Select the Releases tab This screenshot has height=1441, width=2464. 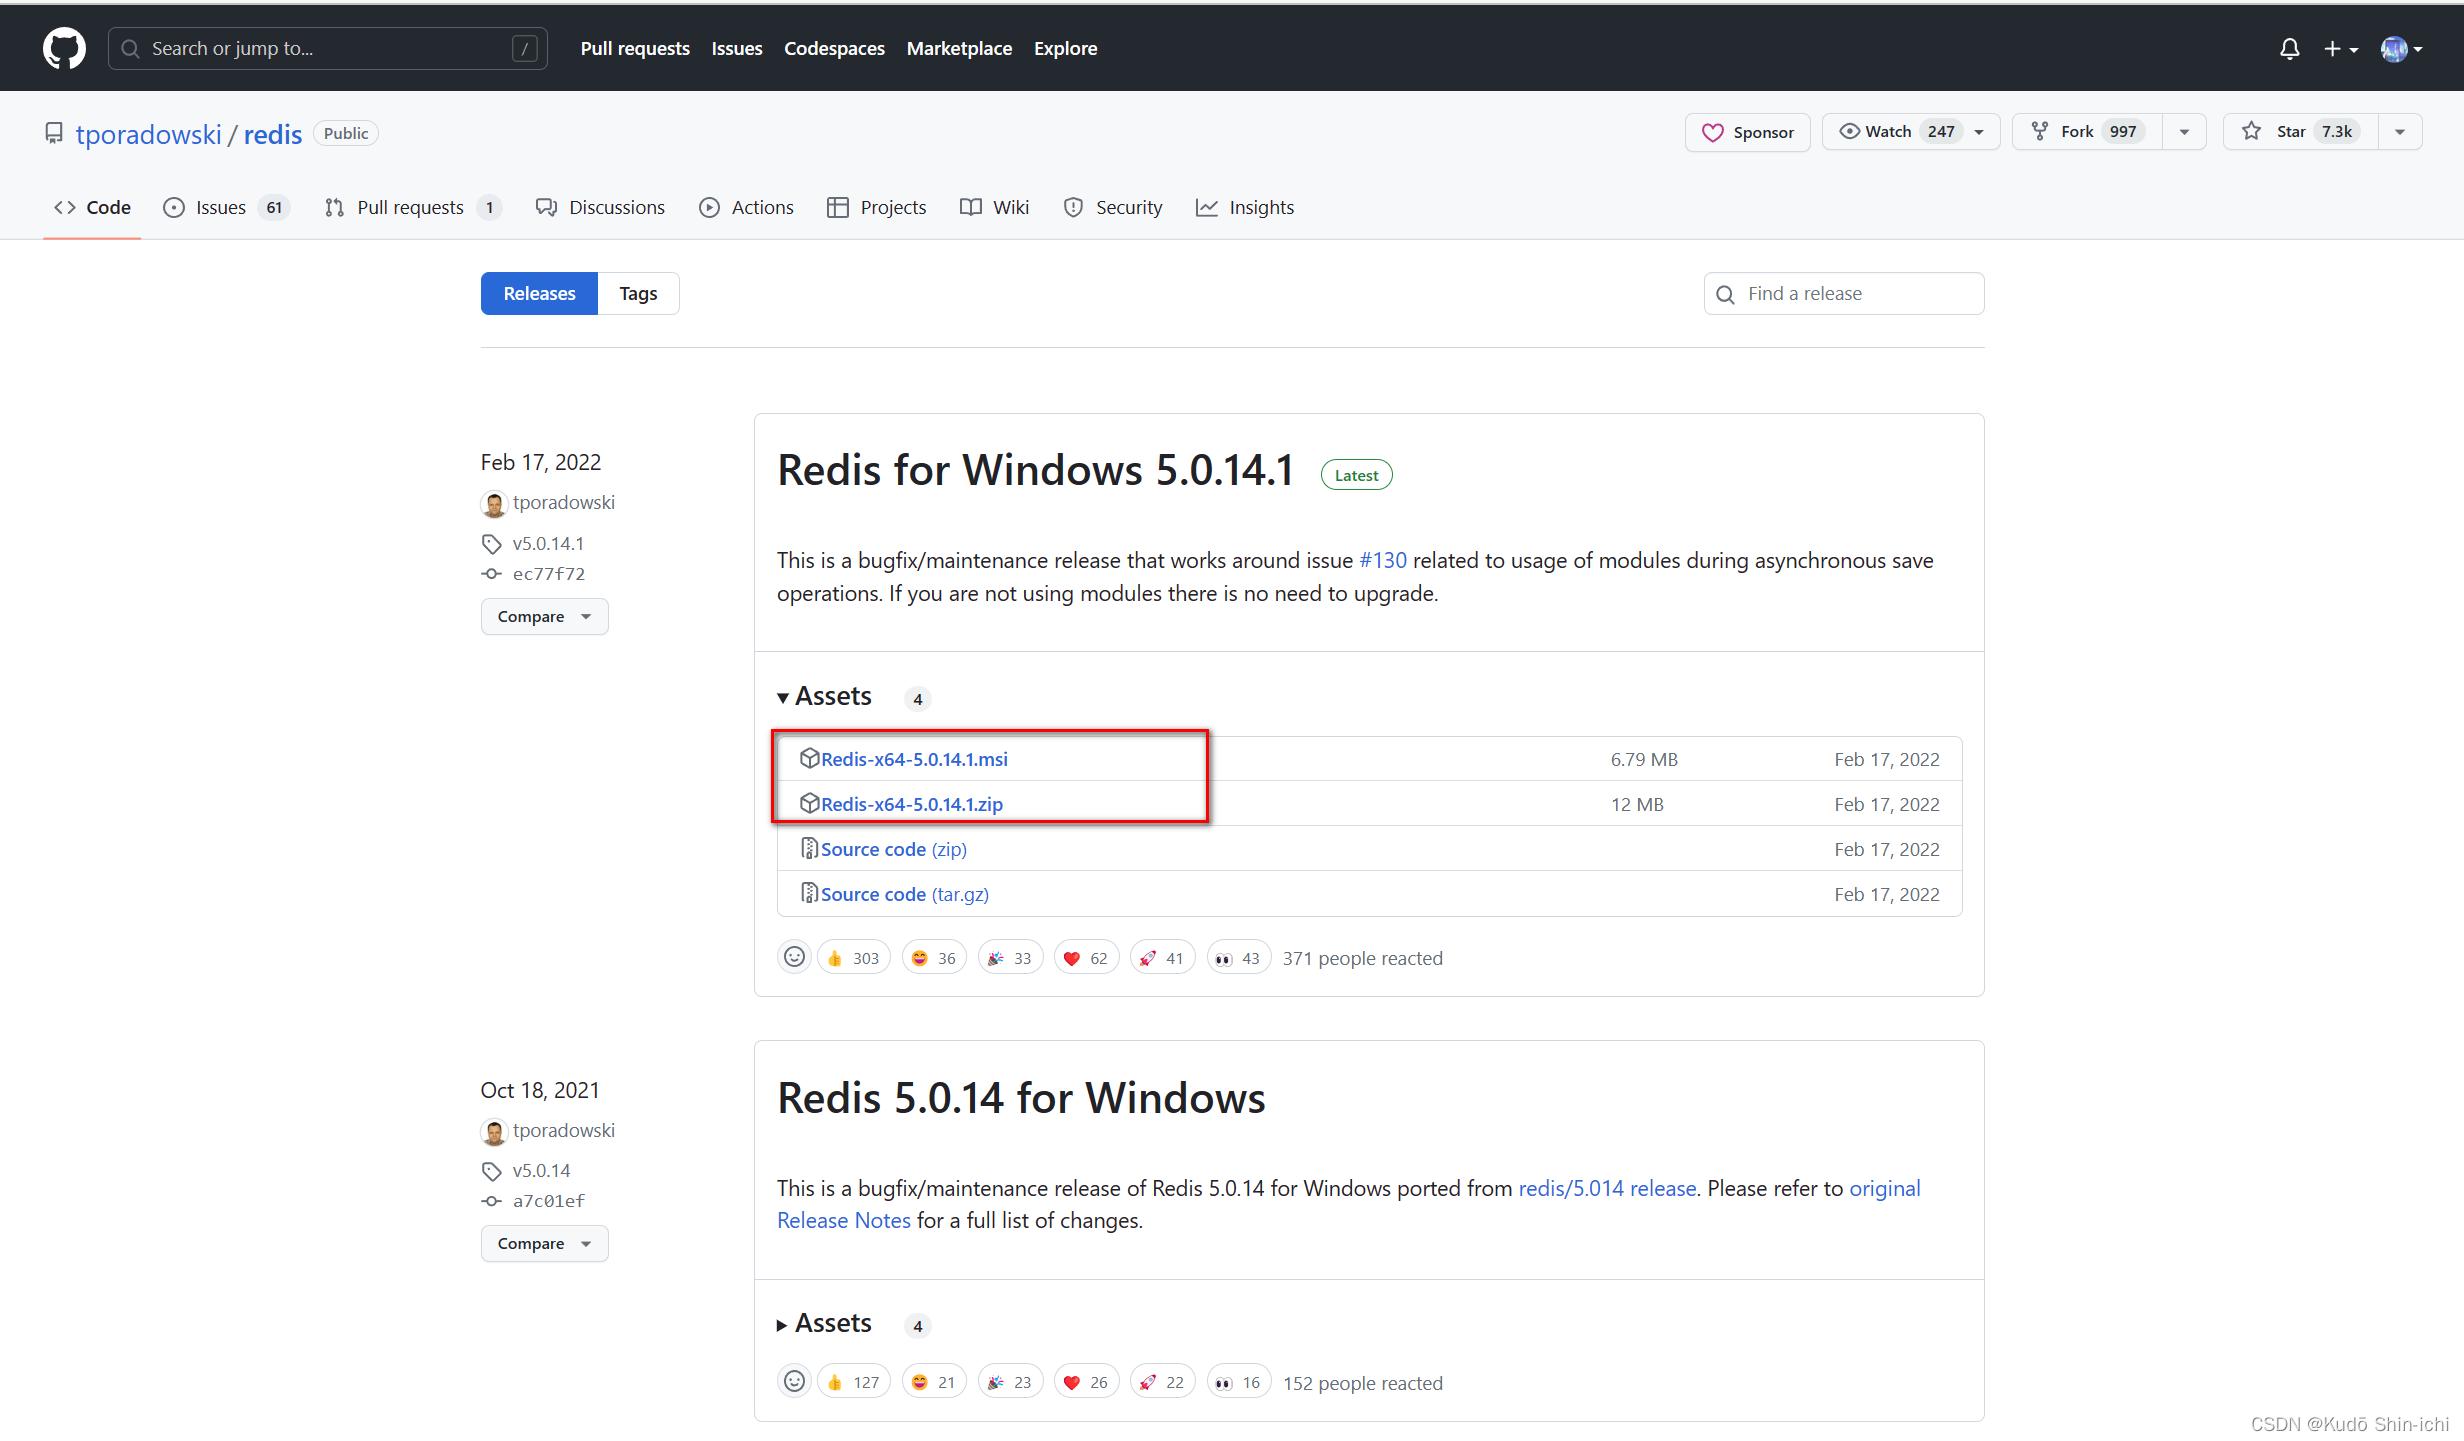[538, 293]
